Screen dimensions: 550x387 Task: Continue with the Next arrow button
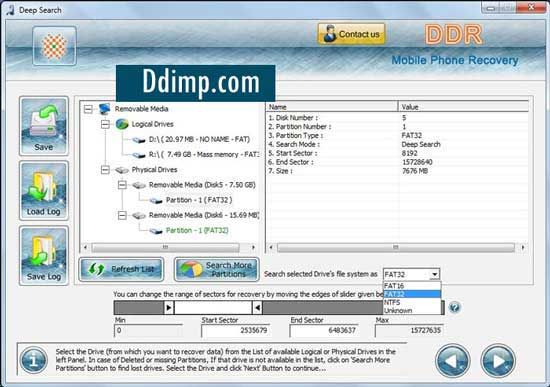(498, 360)
